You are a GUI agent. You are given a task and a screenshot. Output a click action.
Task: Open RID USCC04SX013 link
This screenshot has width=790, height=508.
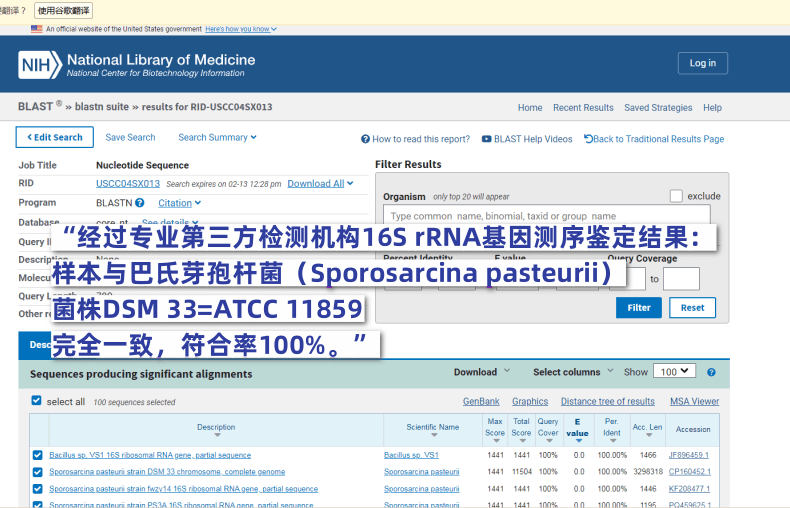tap(128, 183)
